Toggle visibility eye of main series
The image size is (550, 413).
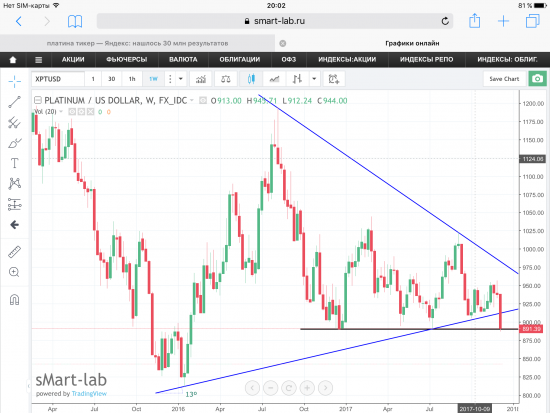(x=203, y=100)
